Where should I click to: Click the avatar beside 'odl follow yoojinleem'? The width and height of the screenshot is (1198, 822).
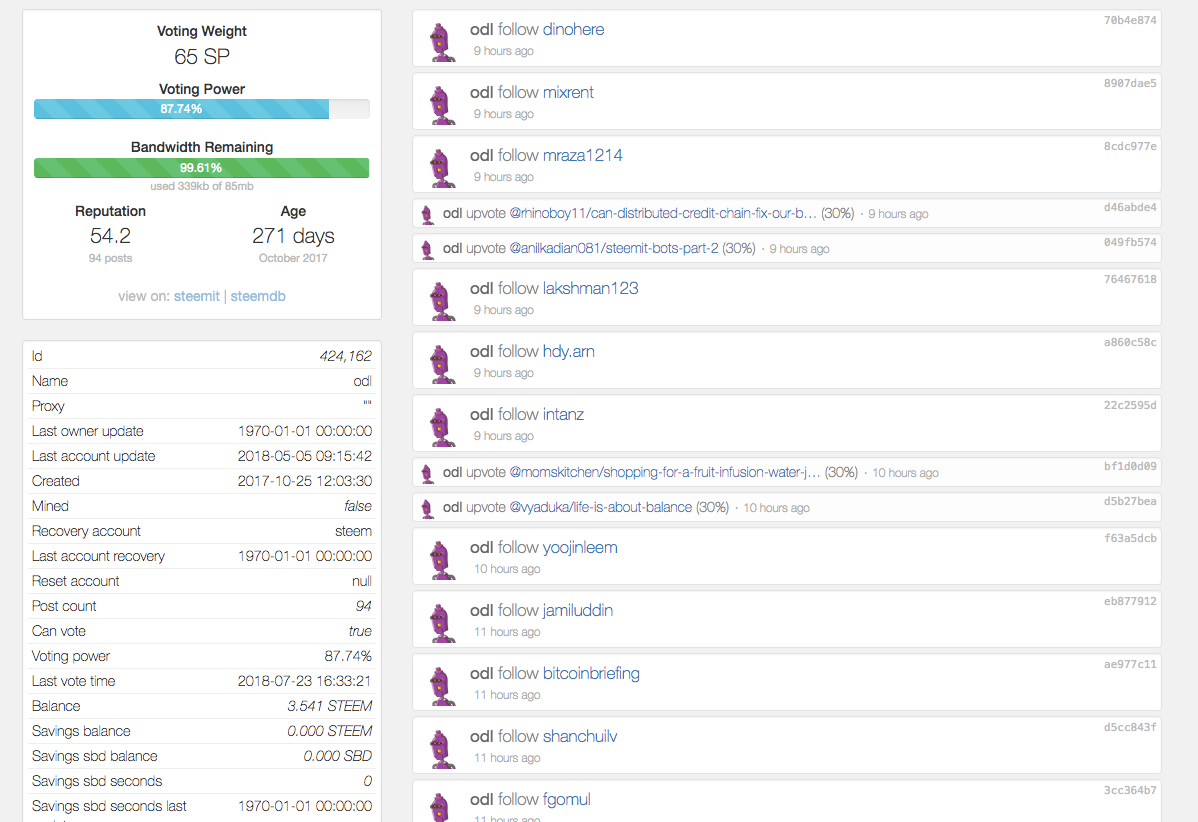pos(442,559)
